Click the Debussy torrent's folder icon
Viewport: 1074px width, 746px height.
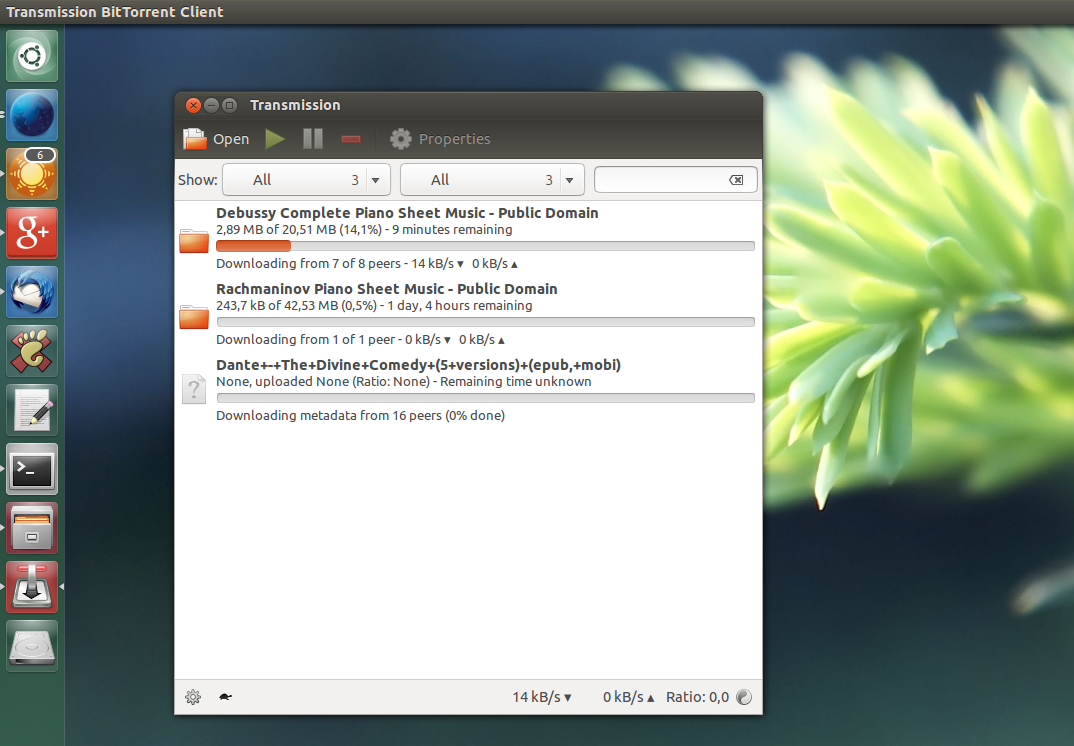tap(194, 240)
